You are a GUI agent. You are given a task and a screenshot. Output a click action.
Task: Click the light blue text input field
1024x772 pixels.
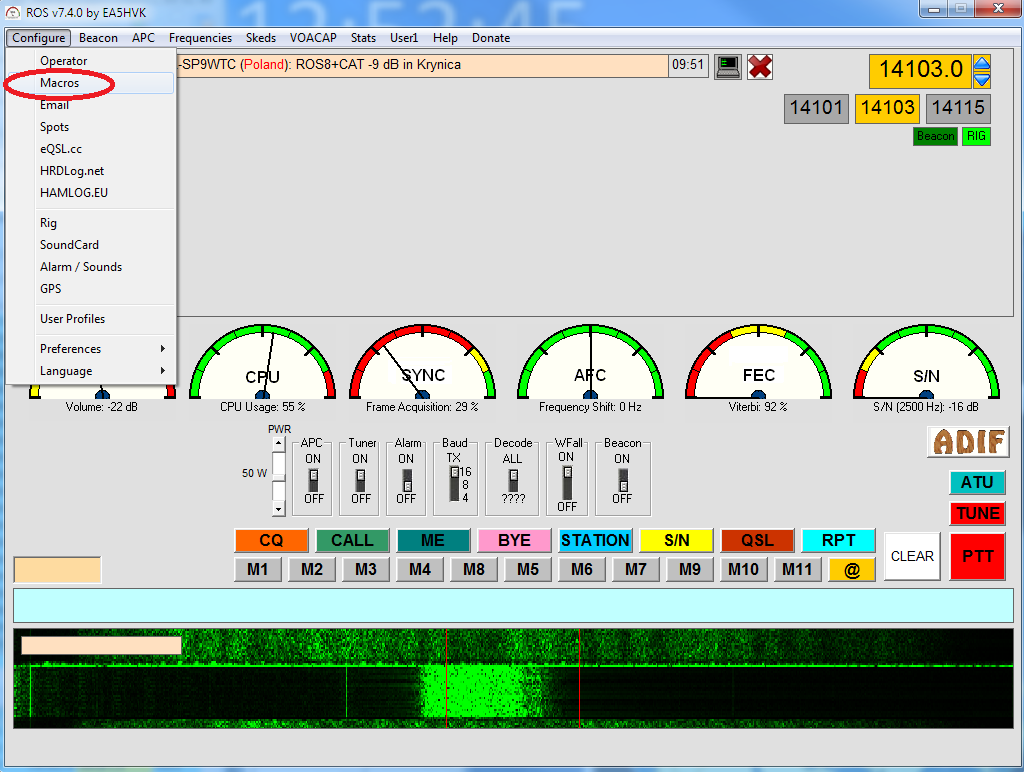click(512, 605)
